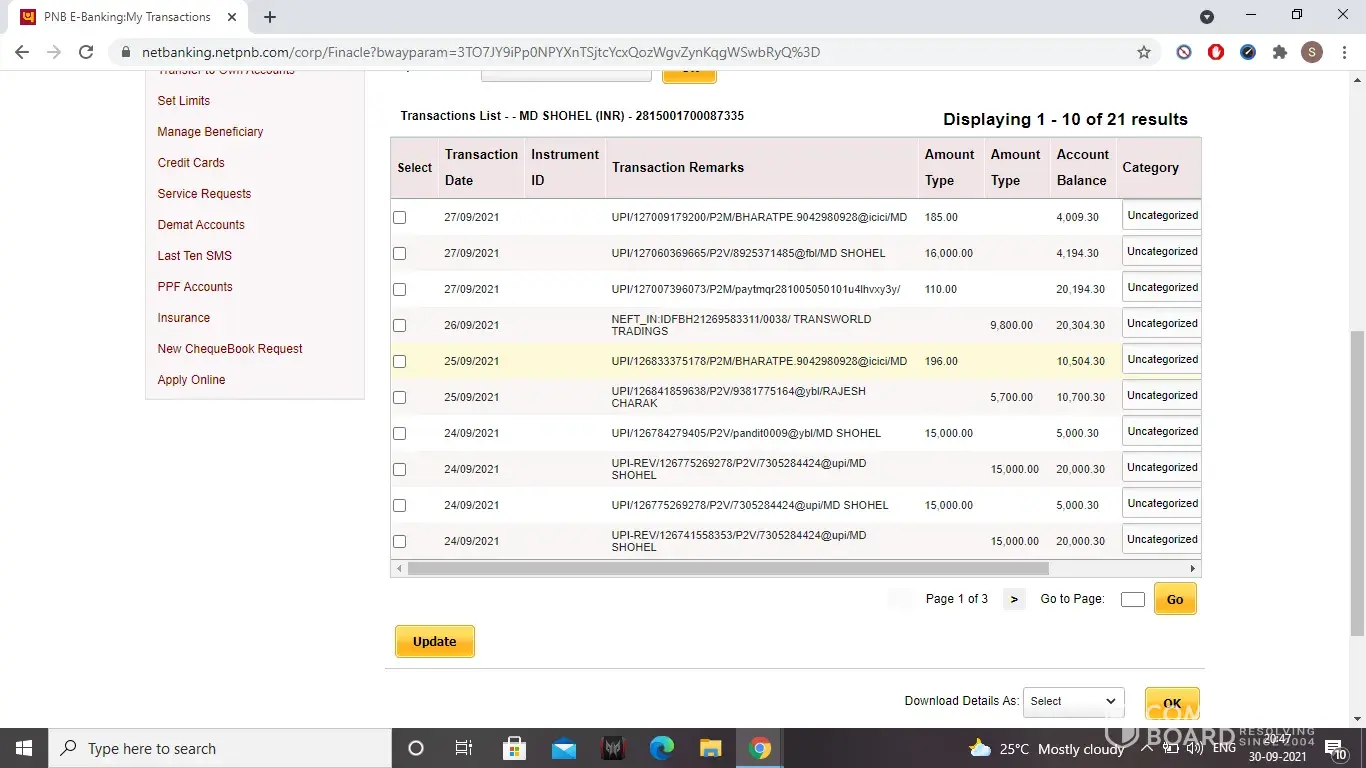
Task: Change category for the NEFT transaction row
Action: click(1161, 324)
